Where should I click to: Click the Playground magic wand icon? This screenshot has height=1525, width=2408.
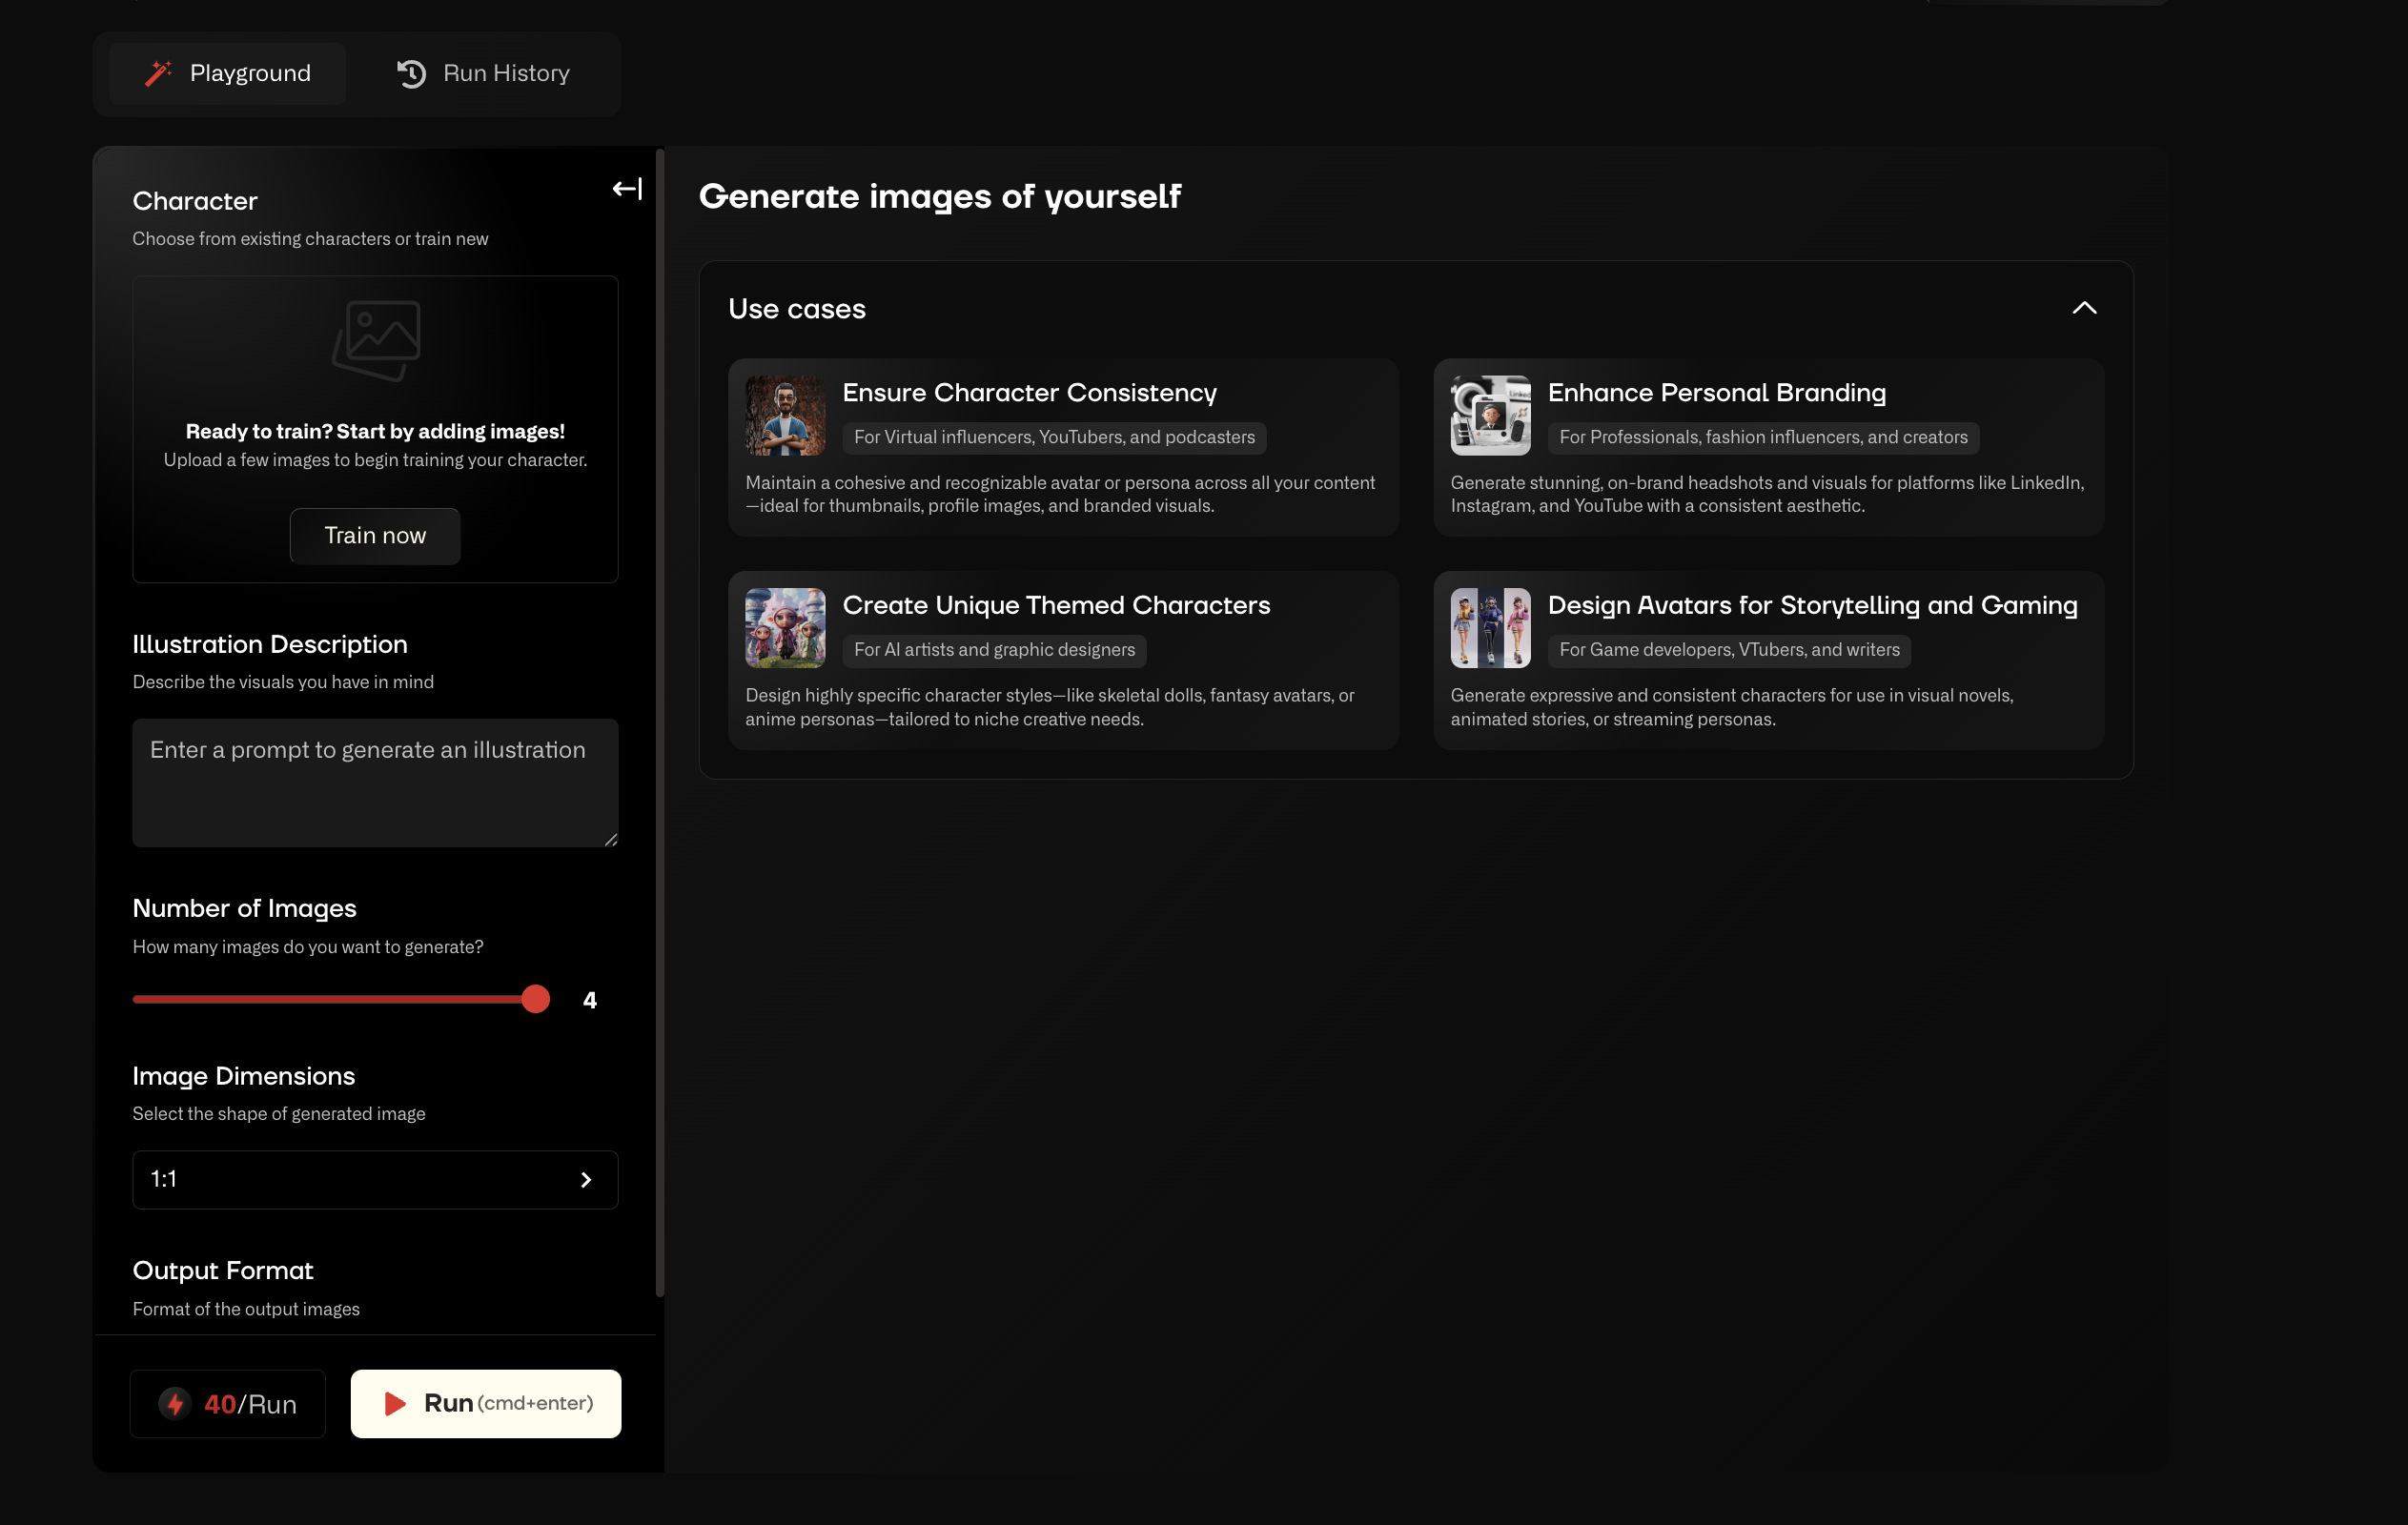[158, 74]
